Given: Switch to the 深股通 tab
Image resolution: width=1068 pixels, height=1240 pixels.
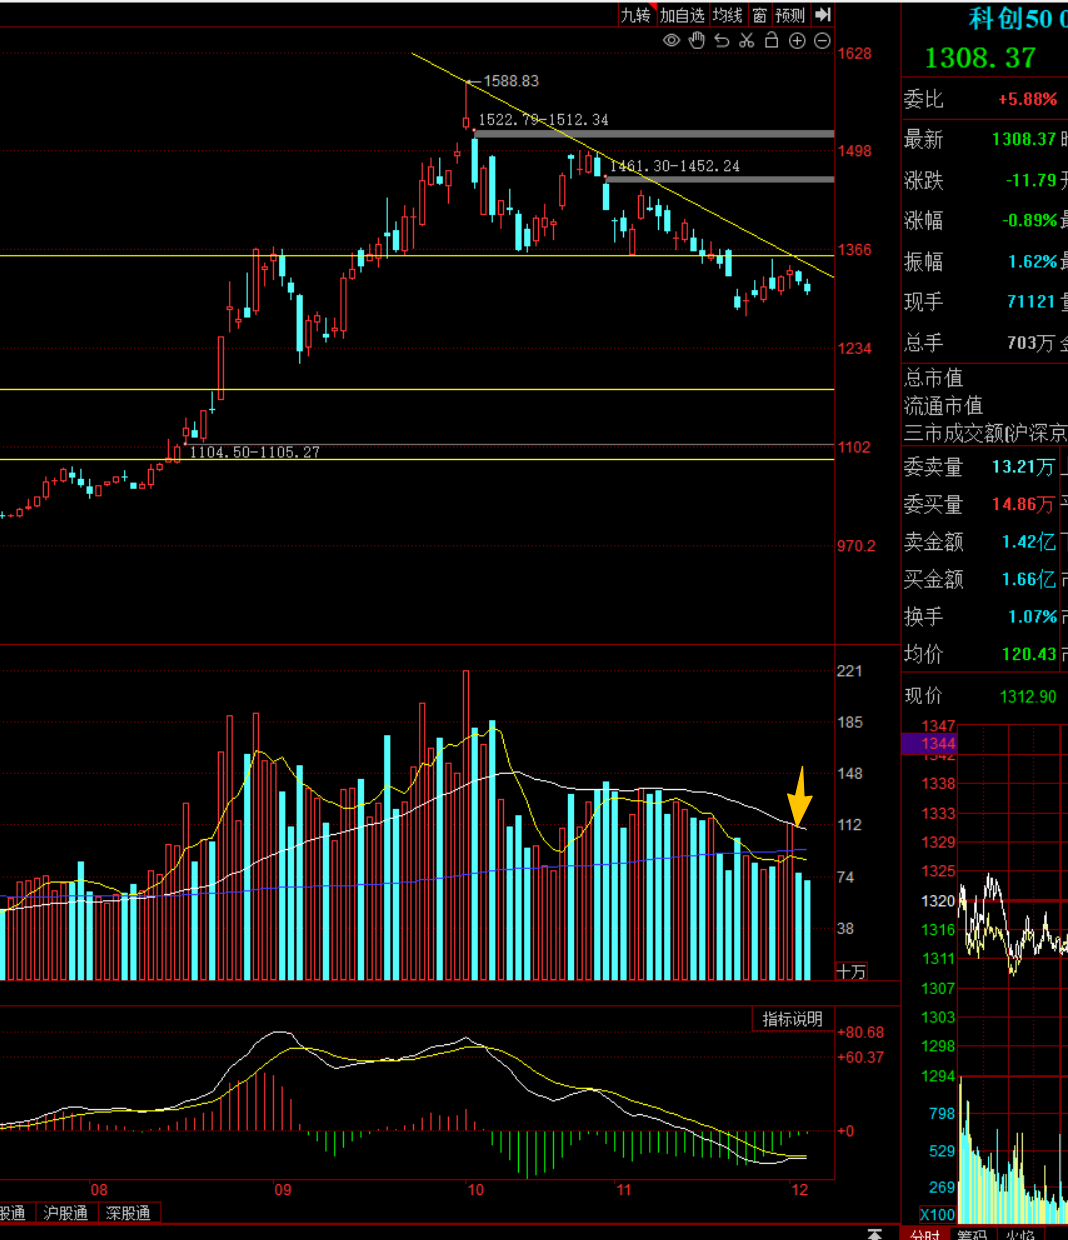Looking at the screenshot, I should [129, 1213].
